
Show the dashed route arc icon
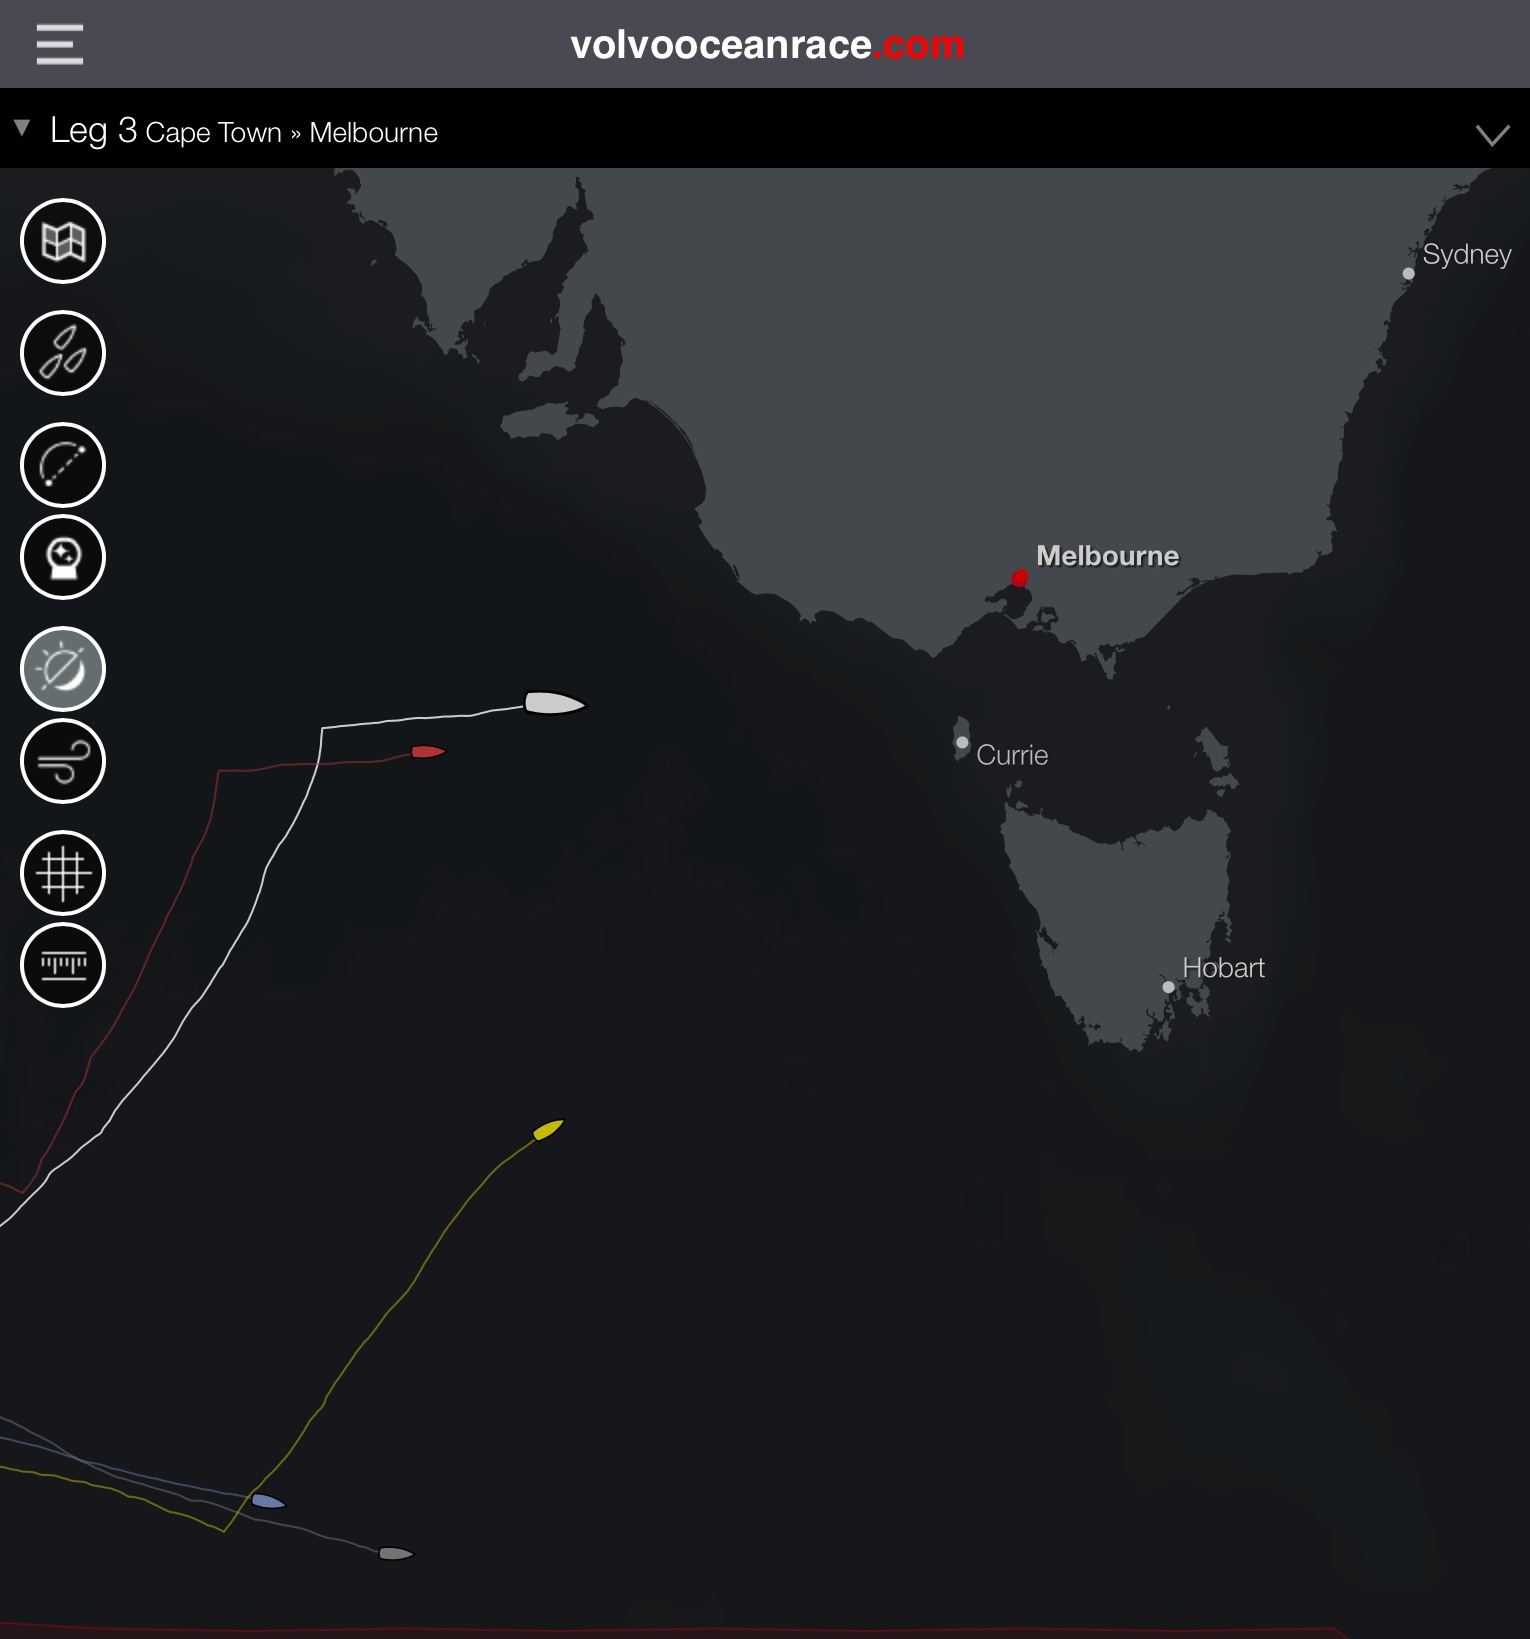63,465
